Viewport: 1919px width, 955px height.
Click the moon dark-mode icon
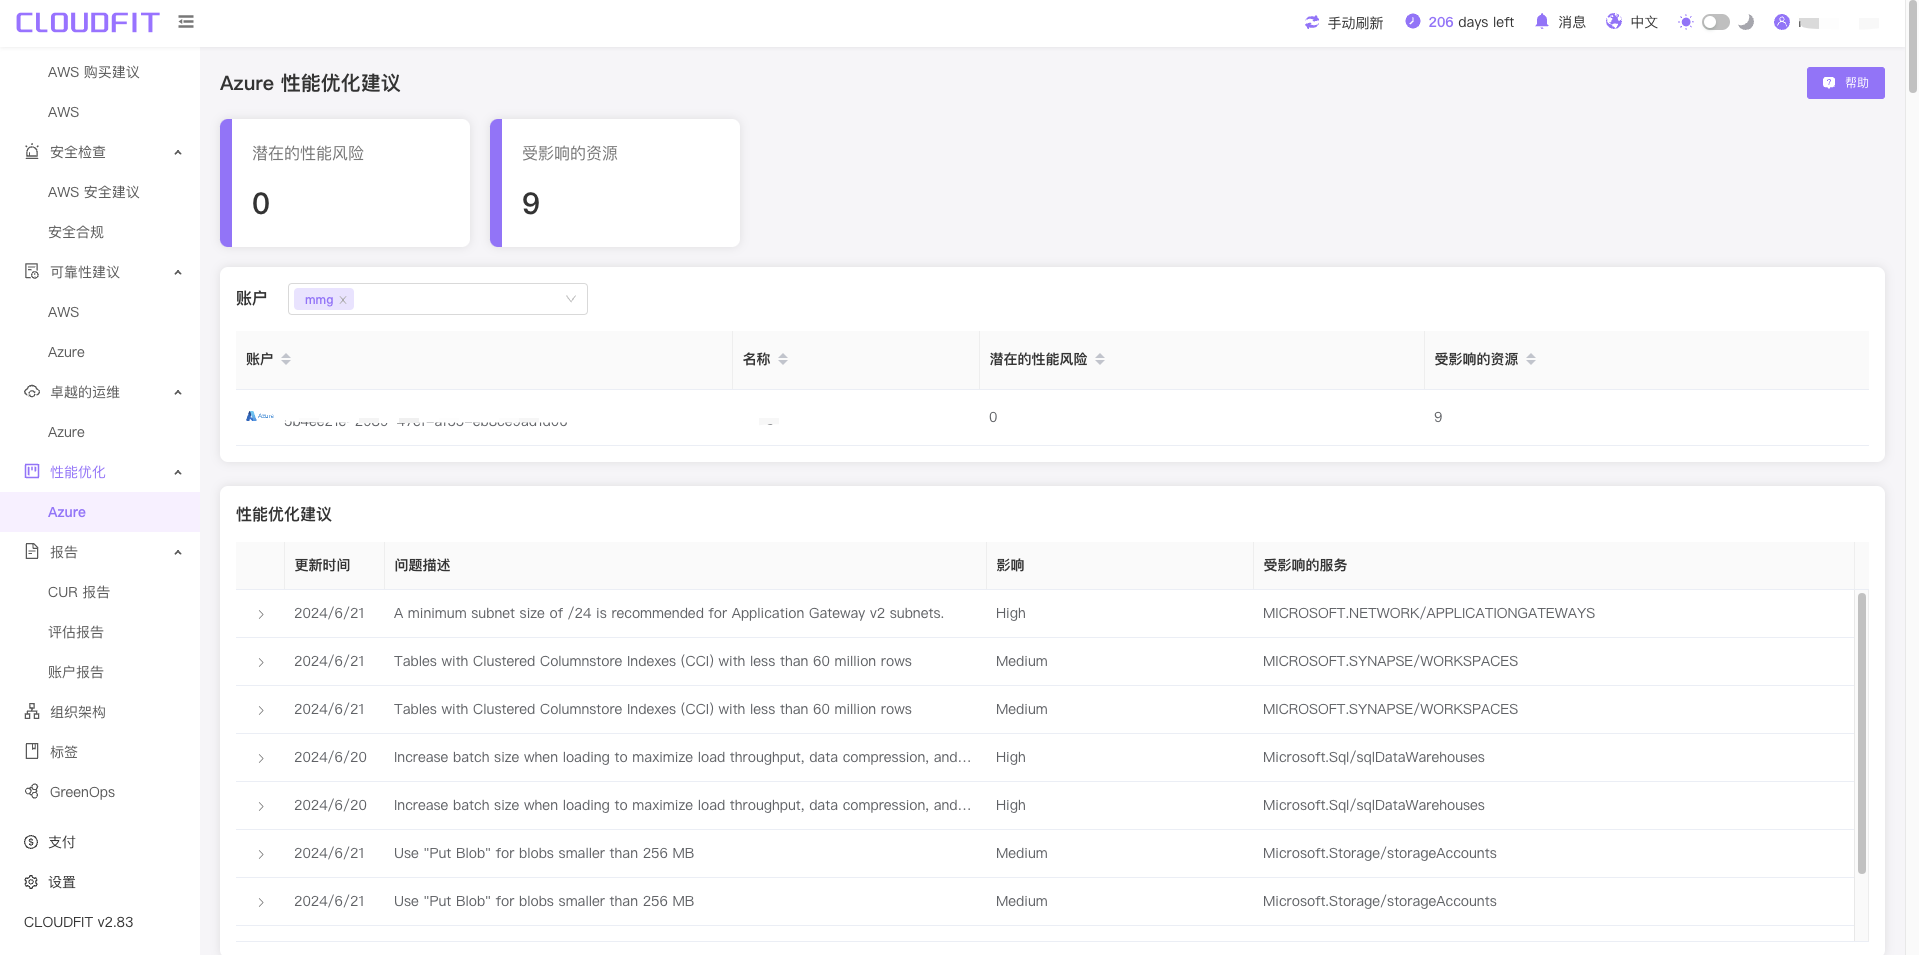pyautogui.click(x=1746, y=22)
